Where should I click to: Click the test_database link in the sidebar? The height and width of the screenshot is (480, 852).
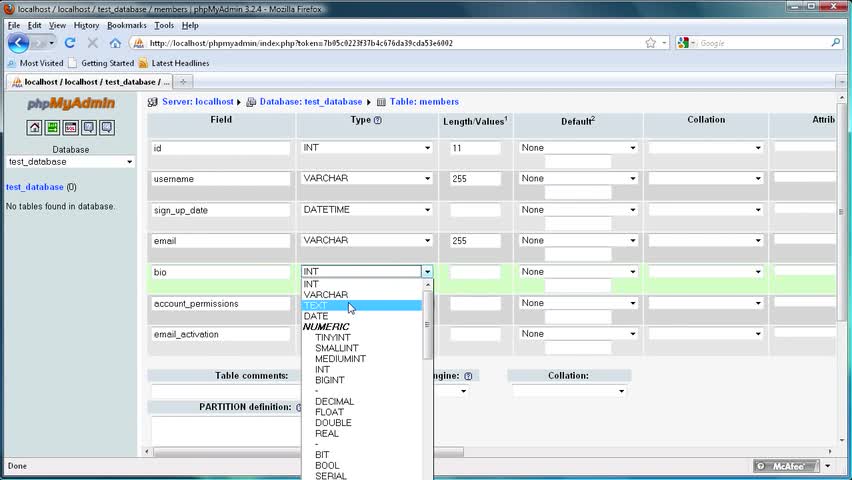[x=35, y=187]
